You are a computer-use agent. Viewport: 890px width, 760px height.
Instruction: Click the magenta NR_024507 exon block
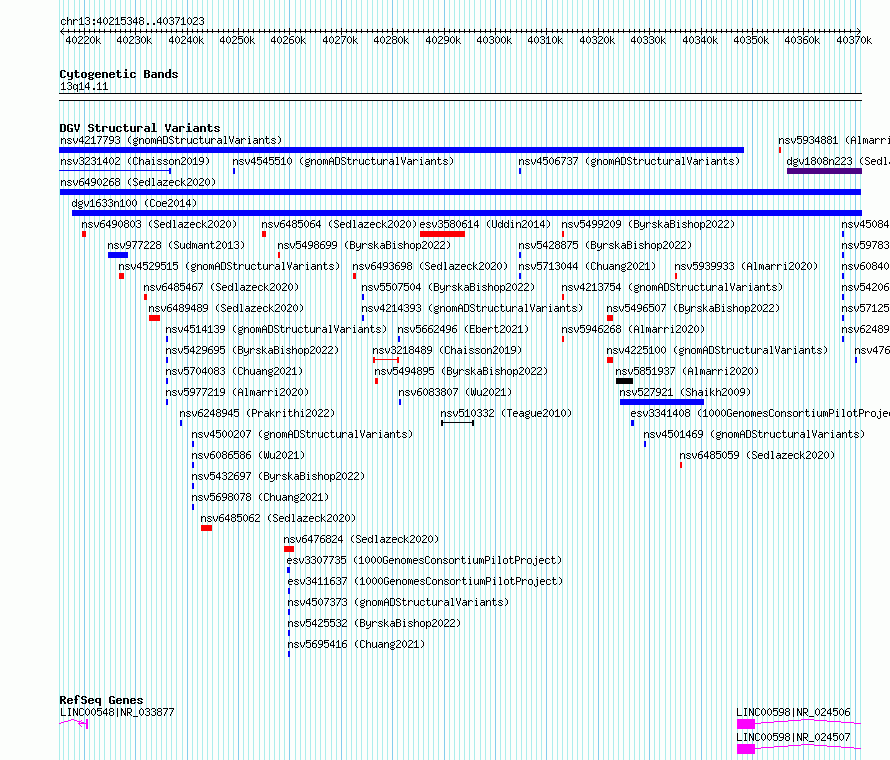[746, 749]
